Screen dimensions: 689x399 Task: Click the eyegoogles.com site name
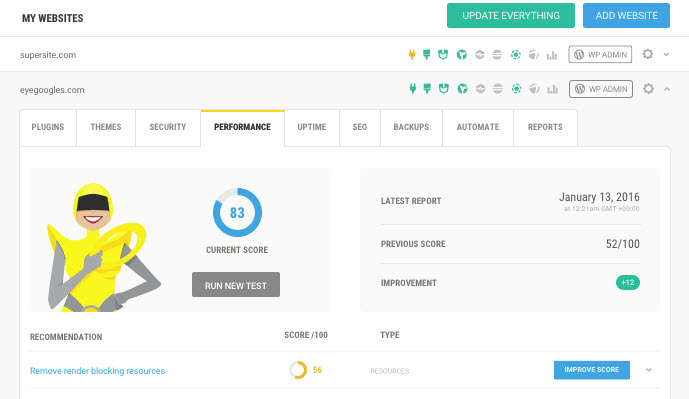click(x=52, y=90)
